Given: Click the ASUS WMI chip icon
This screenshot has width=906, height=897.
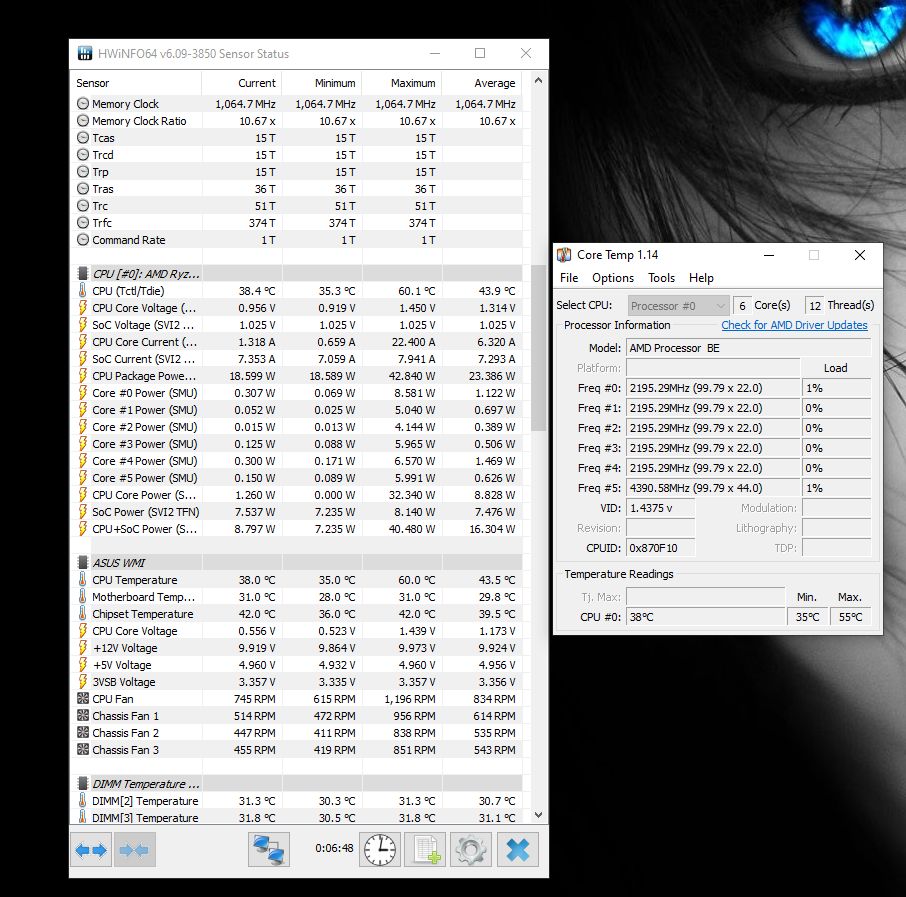Looking at the screenshot, I should coord(83,562).
